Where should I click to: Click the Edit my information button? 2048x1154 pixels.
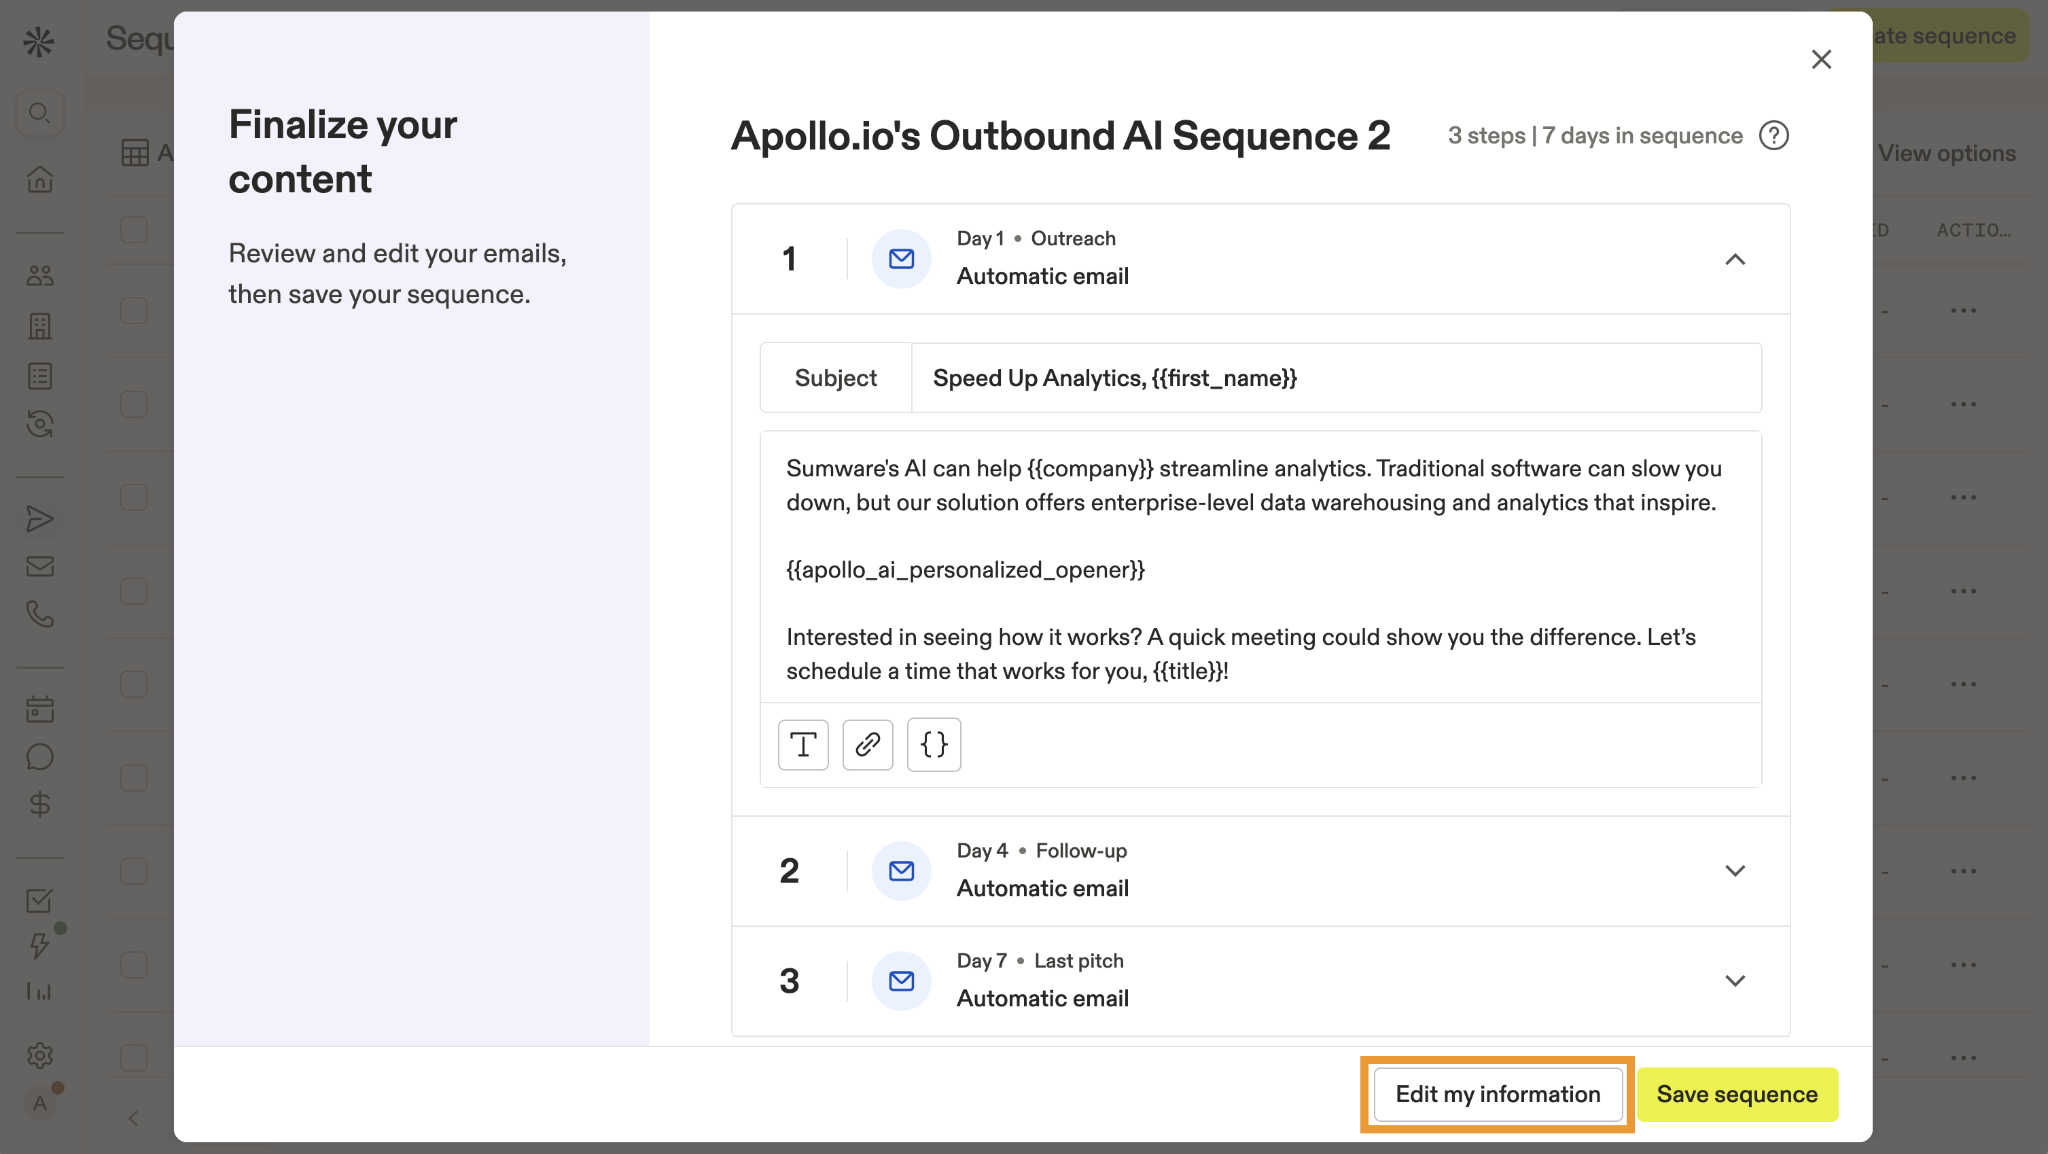tap(1497, 1094)
